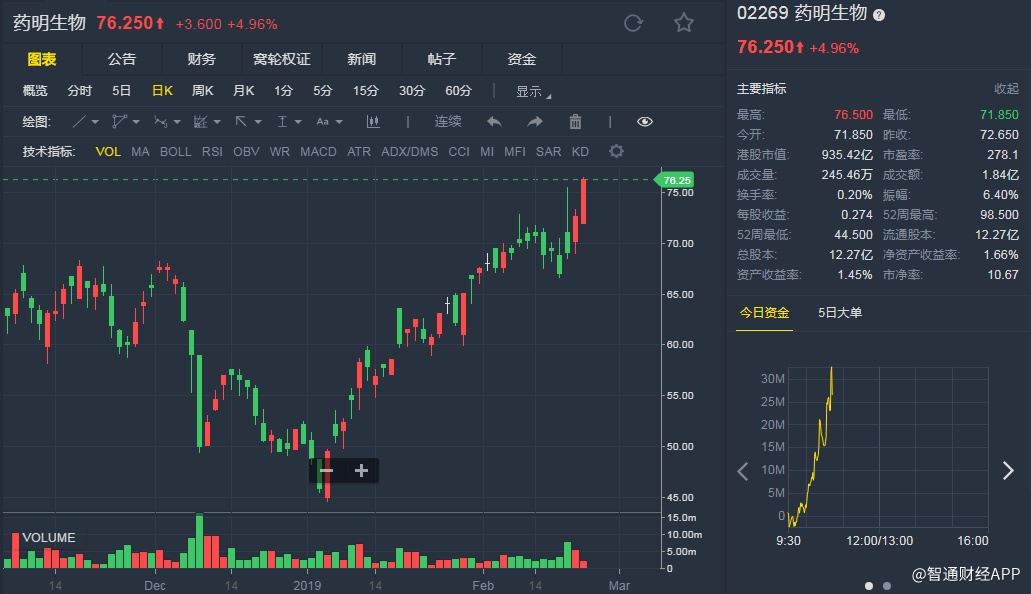This screenshot has height=594, width=1031.
Task: Enable the RSI indicator
Action: coord(212,152)
